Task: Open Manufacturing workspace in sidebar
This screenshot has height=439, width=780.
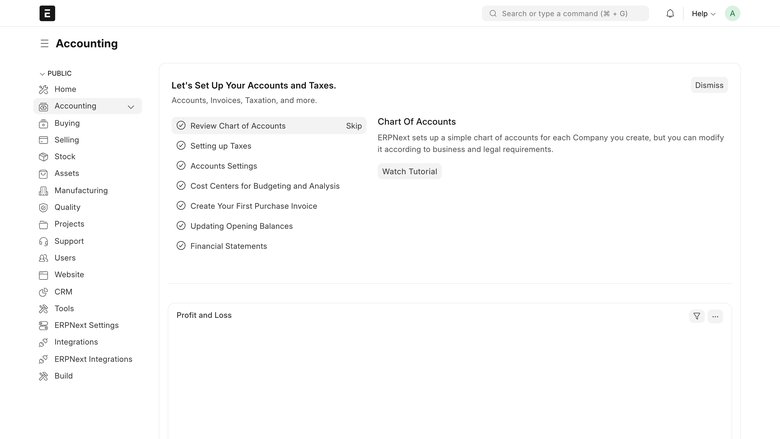Action: [x=88, y=190]
